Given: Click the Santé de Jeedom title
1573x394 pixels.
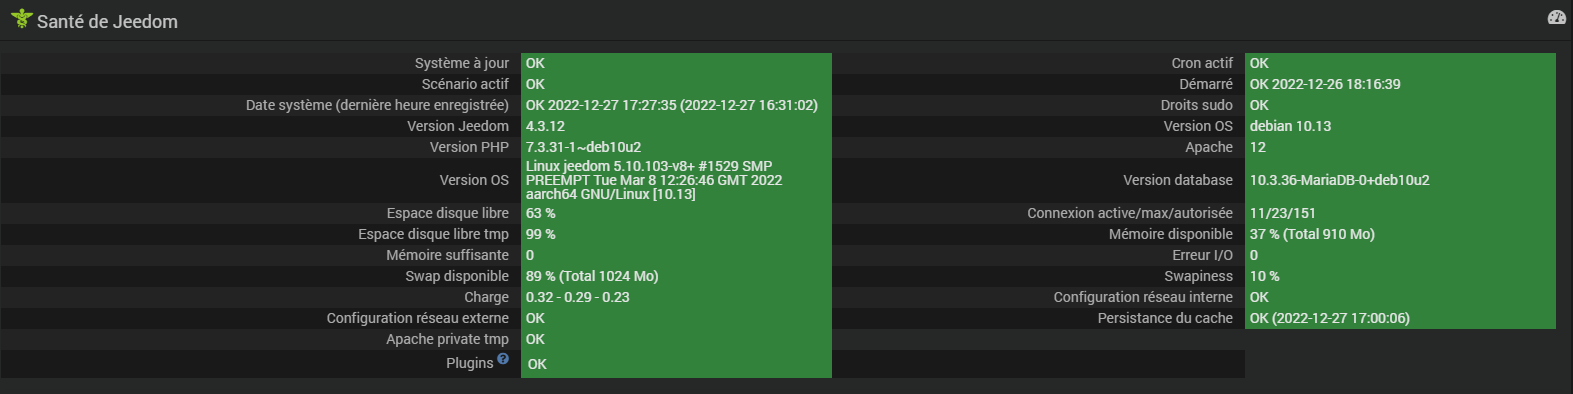Looking at the screenshot, I should 107,21.
